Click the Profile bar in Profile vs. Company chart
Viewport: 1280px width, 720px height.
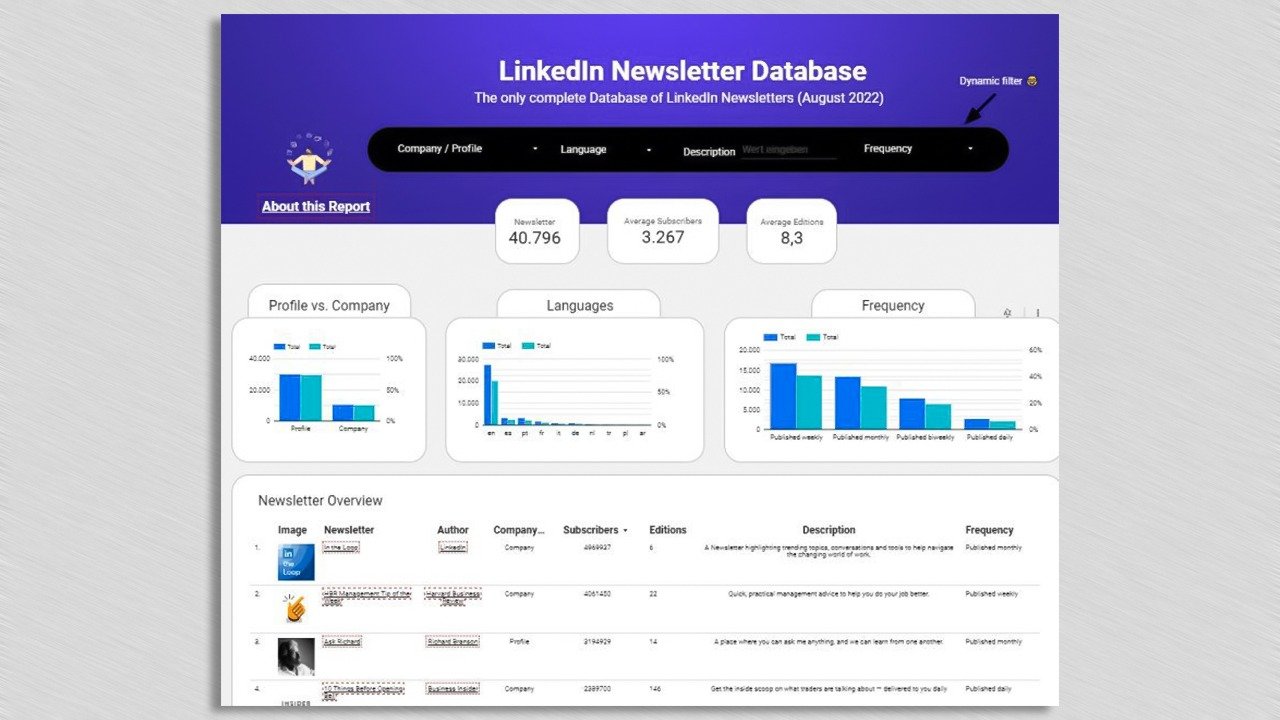pos(300,397)
